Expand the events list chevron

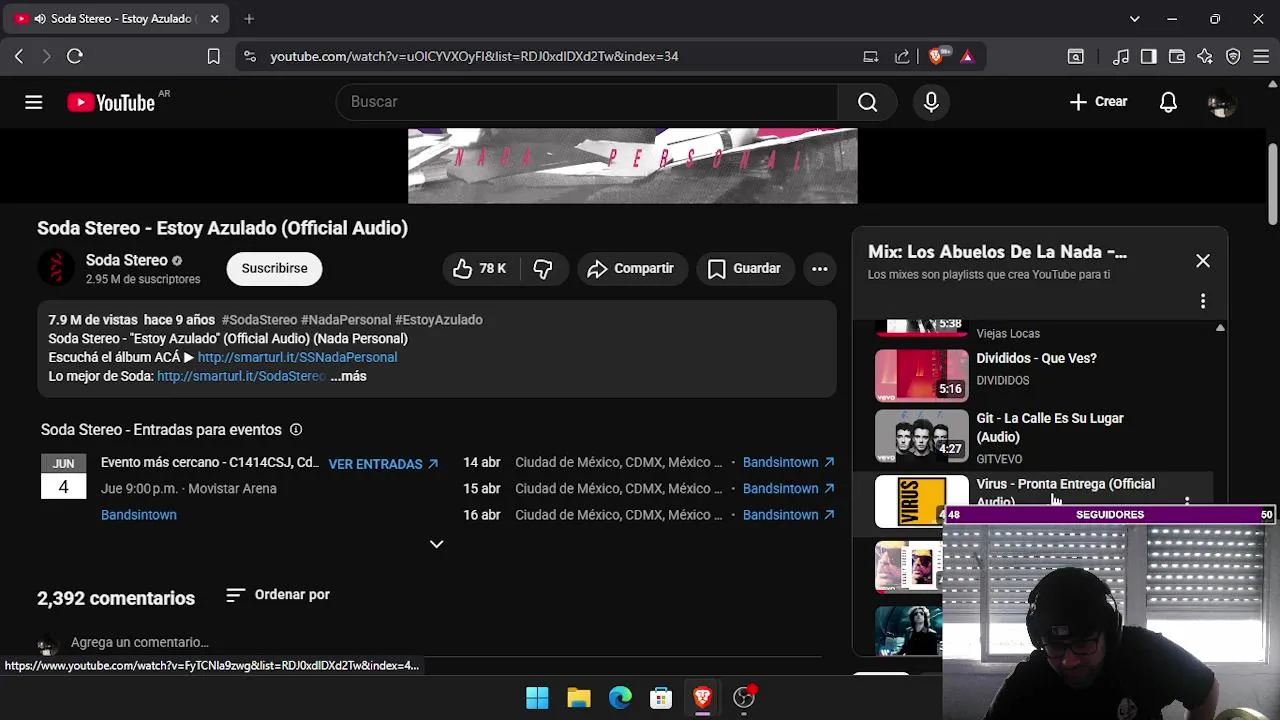click(436, 544)
